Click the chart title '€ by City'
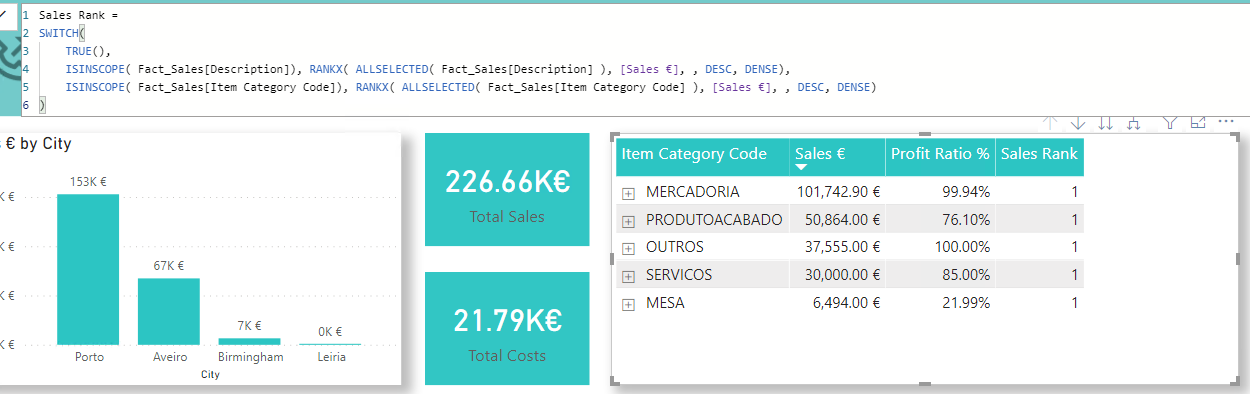 [x=38, y=144]
